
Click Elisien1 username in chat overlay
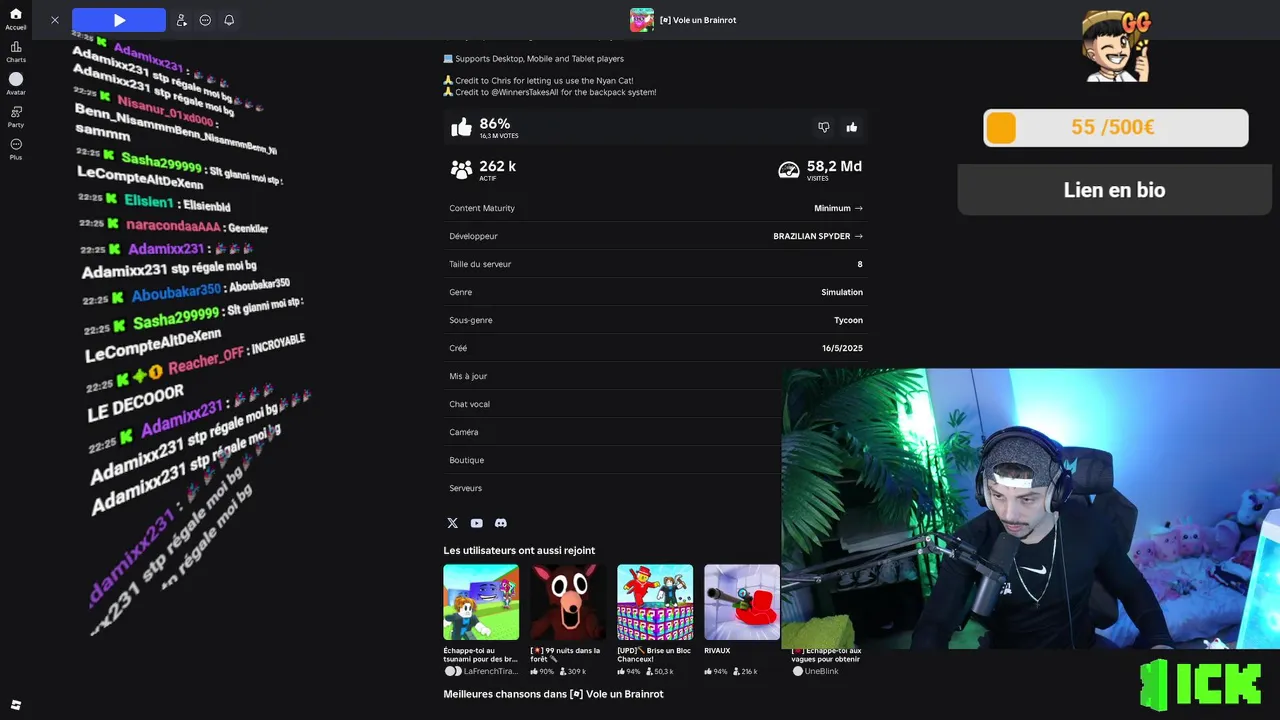click(149, 202)
